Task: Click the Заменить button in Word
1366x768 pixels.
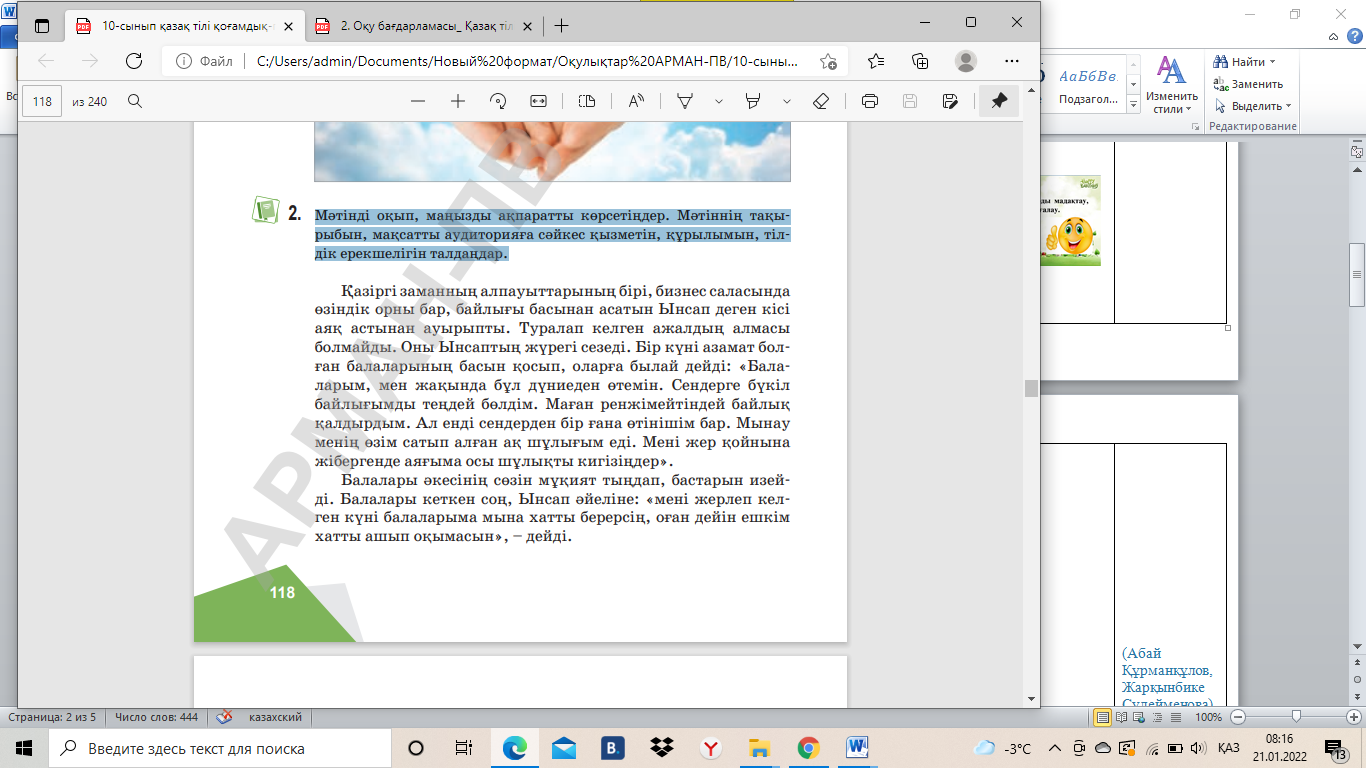Action: click(1249, 84)
